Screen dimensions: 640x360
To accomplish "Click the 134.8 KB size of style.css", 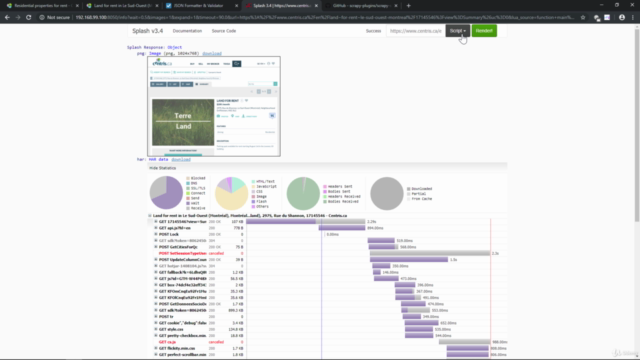I will click(x=236, y=329).
